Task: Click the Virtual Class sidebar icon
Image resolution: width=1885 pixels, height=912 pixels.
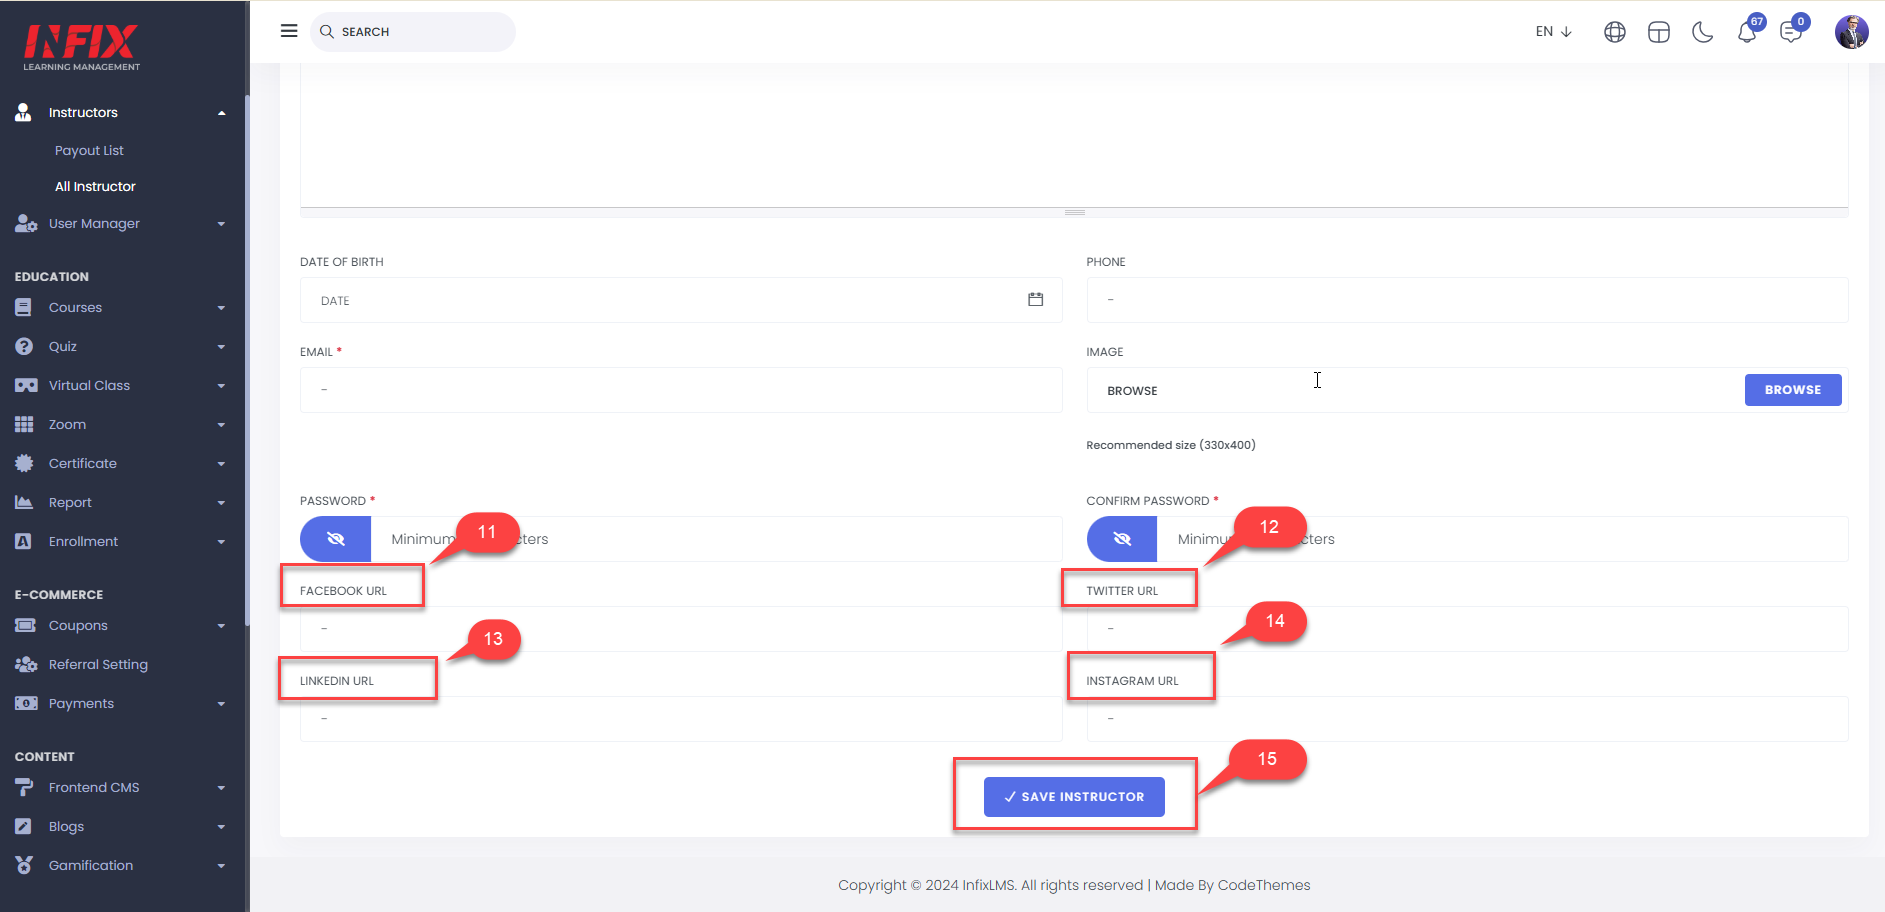Action: [26, 385]
